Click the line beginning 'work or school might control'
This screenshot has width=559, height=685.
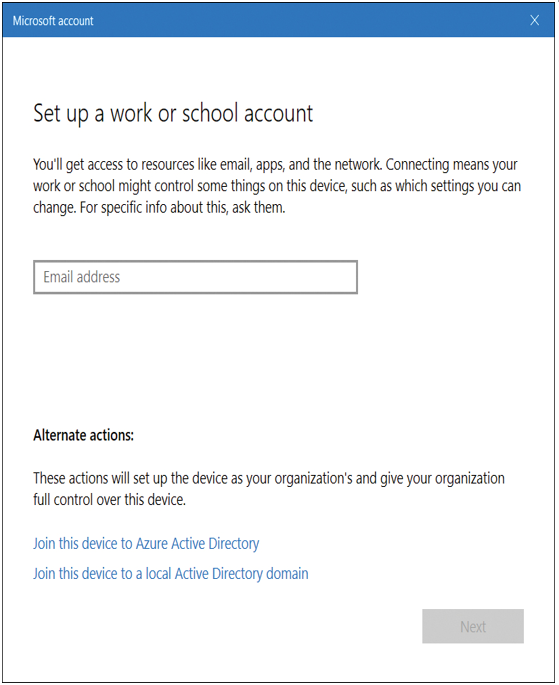[x=277, y=186]
